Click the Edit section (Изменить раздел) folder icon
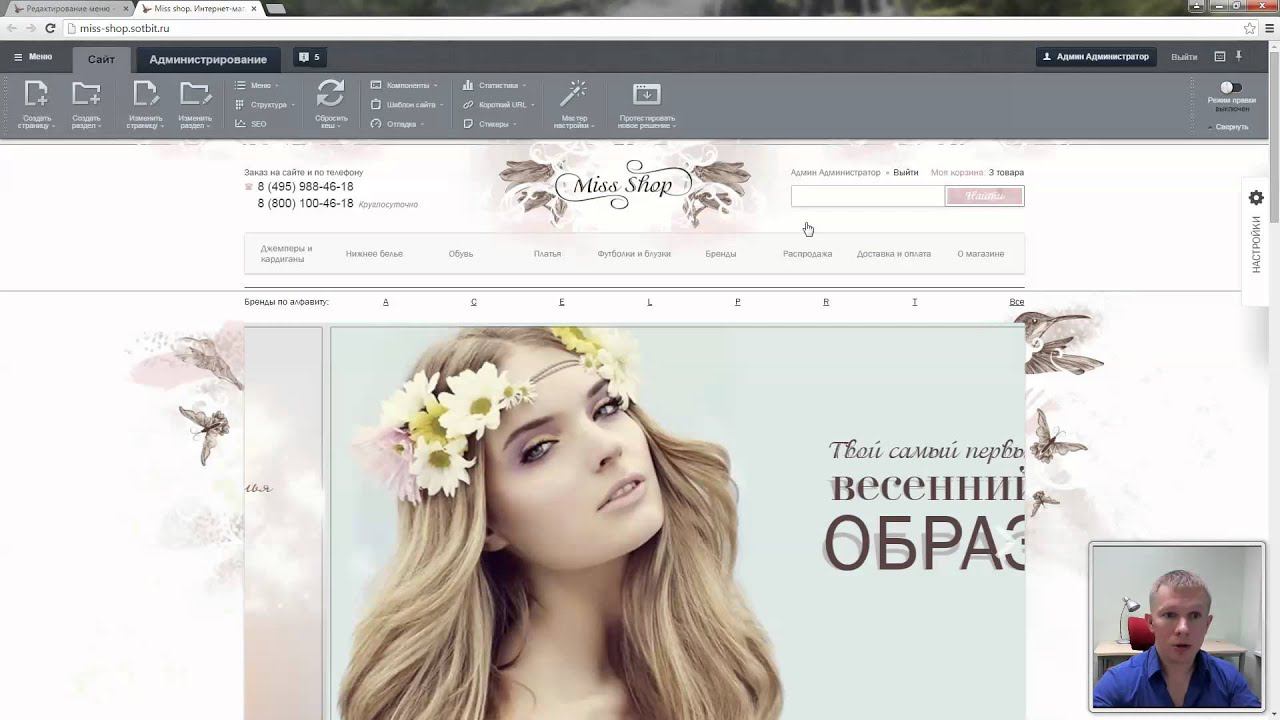The height and width of the screenshot is (720, 1280). click(195, 94)
